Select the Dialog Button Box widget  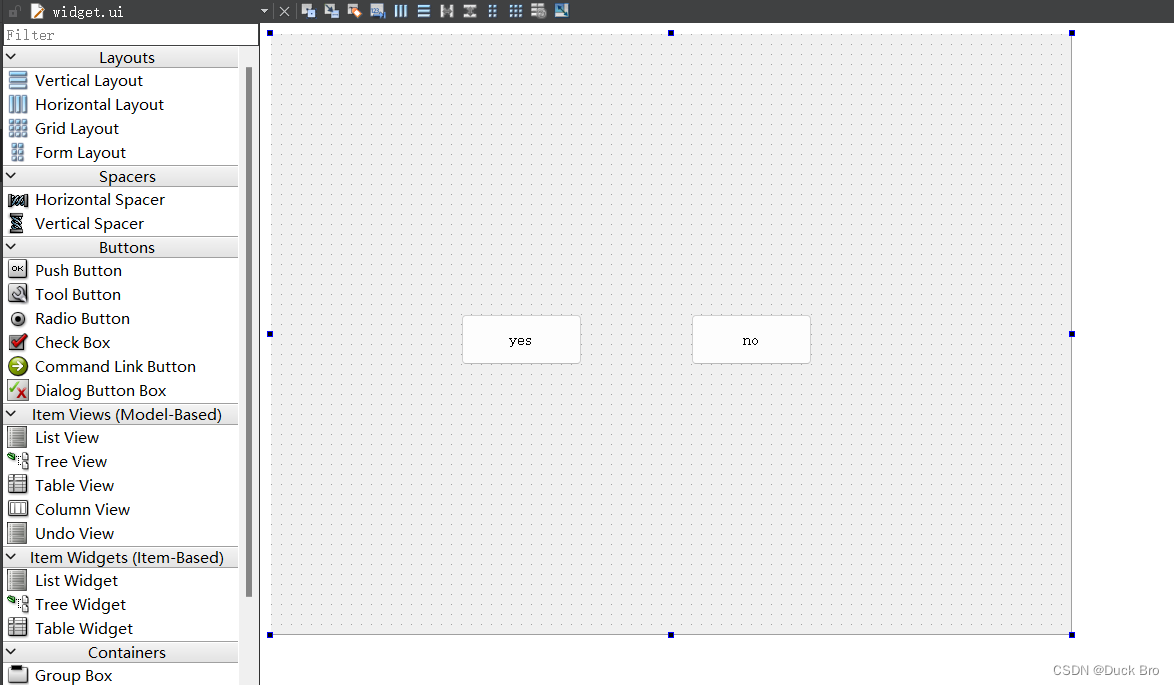tap(99, 390)
